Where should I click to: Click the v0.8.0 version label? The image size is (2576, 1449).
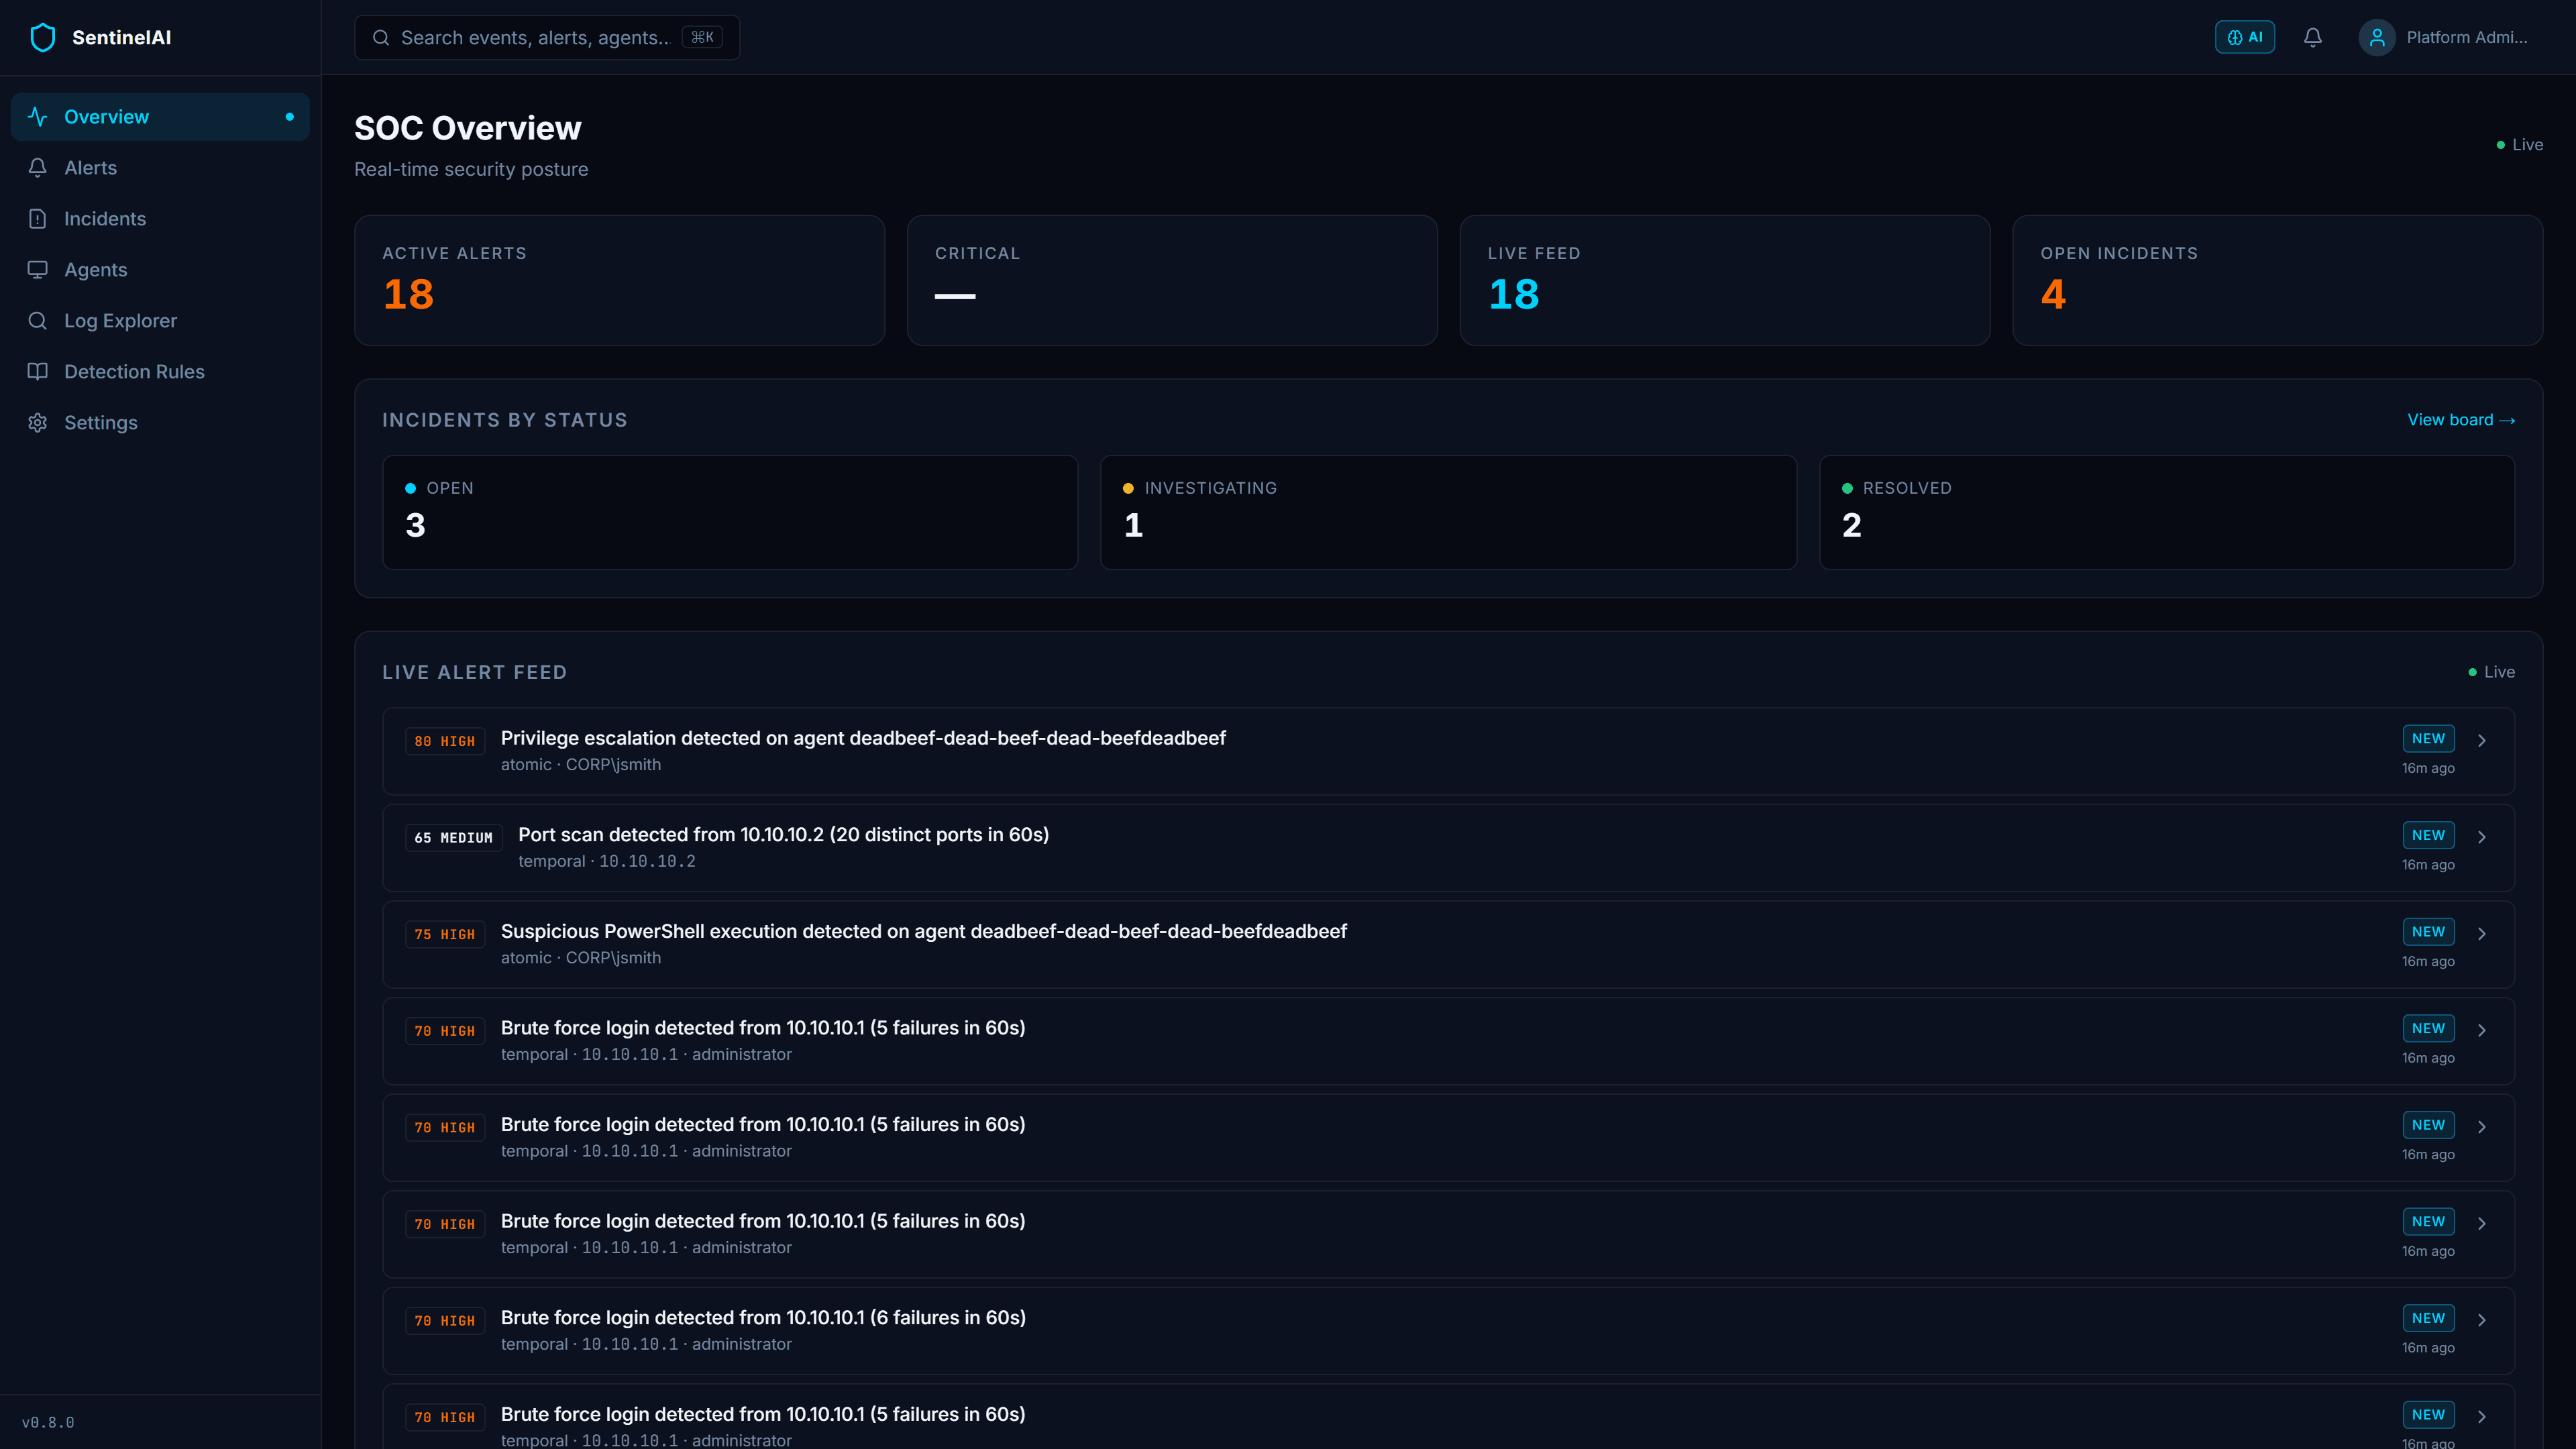point(48,1422)
